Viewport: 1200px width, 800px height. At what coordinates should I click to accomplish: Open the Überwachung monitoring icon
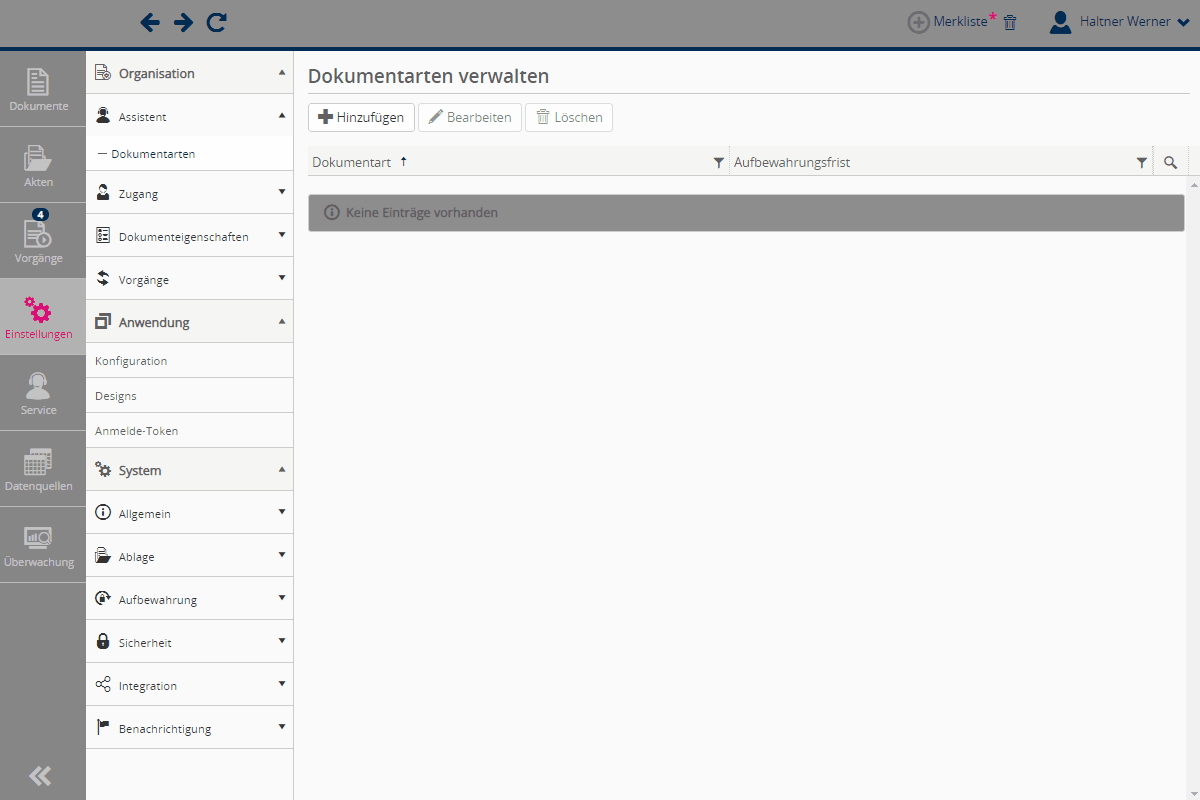(x=39, y=545)
